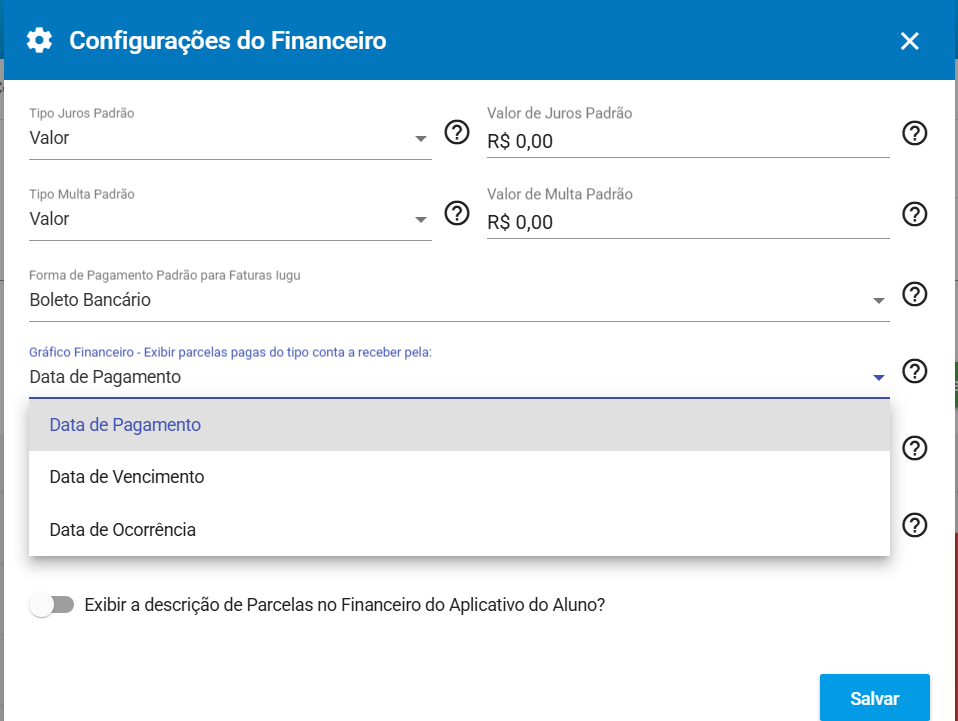The height and width of the screenshot is (721, 958).
Task: Open Forma de Pagamento Padrão dropdown
Action: 878,300
